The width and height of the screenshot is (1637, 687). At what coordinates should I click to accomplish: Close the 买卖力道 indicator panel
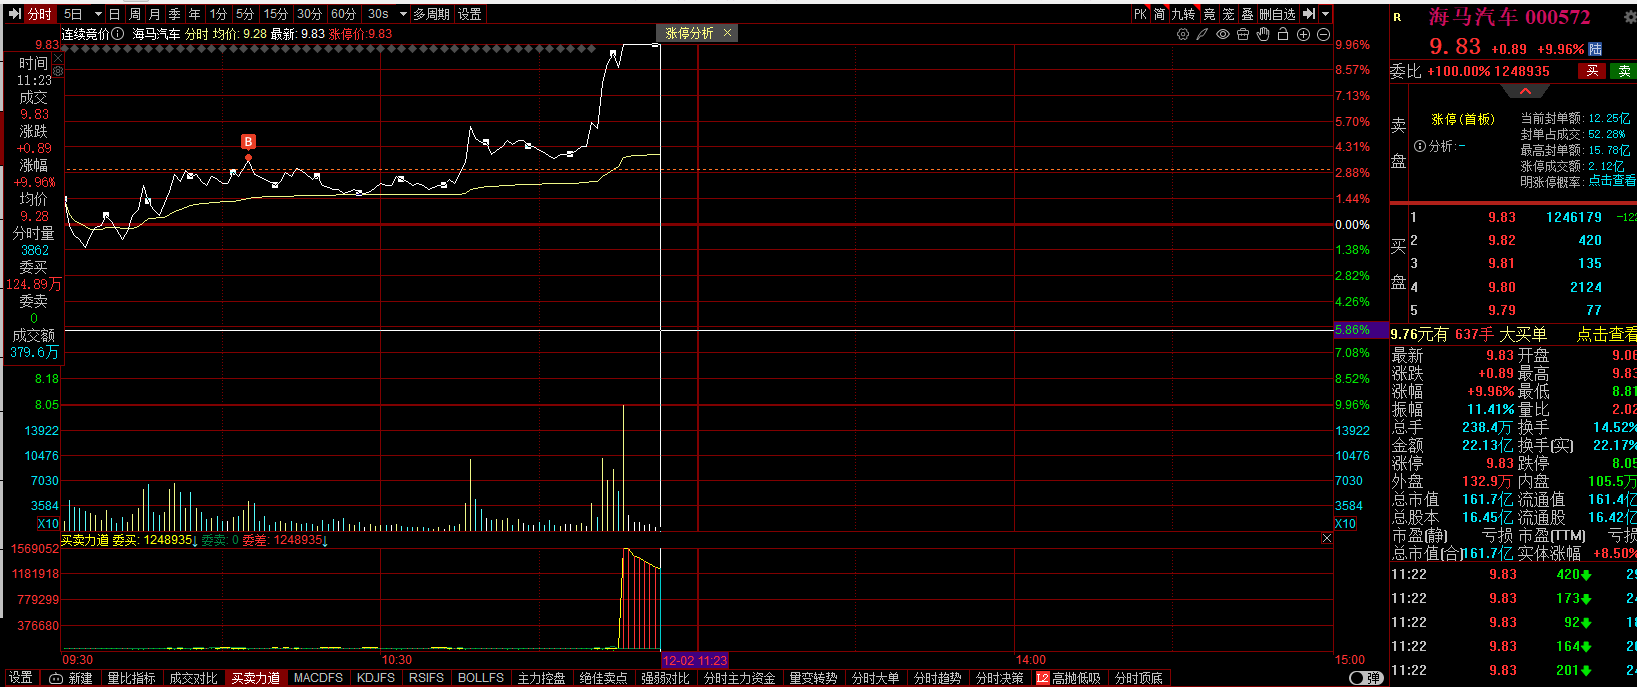point(1326,538)
